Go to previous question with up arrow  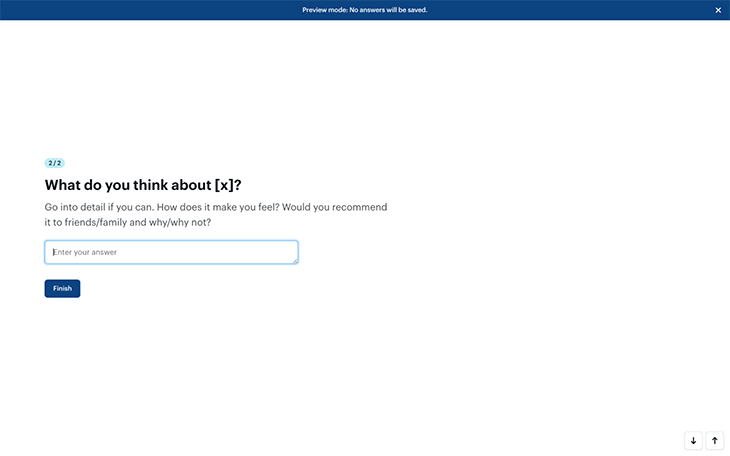(x=715, y=441)
